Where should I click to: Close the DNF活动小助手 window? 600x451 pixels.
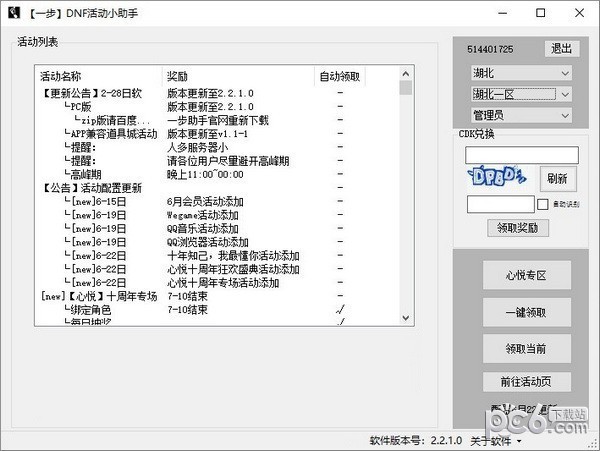pyautogui.click(x=579, y=13)
